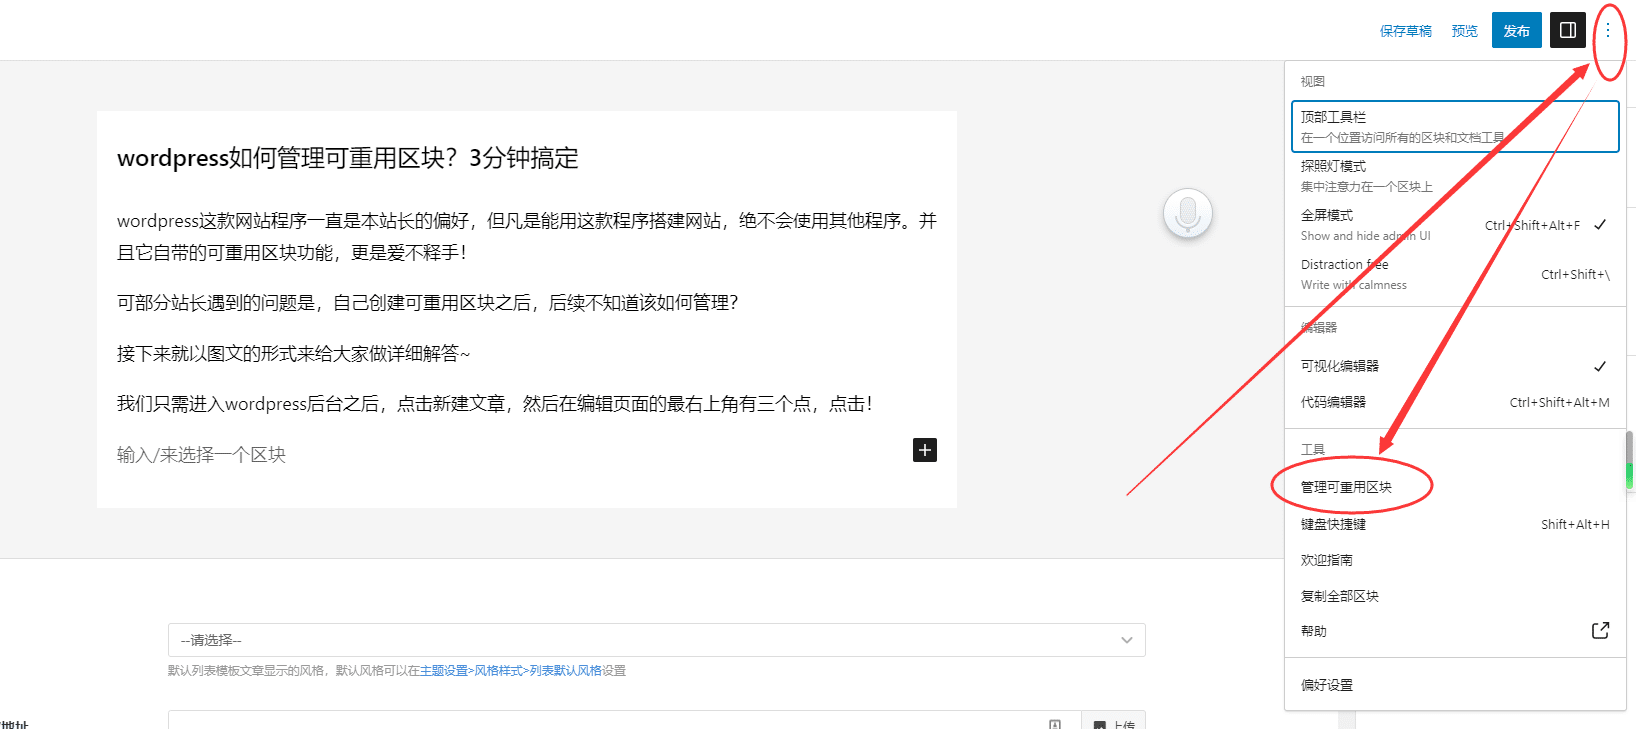Image resolution: width=1636 pixels, height=729 pixels.
Task: Click the menu panel vertical scrollbar thumb
Action: [1629, 460]
